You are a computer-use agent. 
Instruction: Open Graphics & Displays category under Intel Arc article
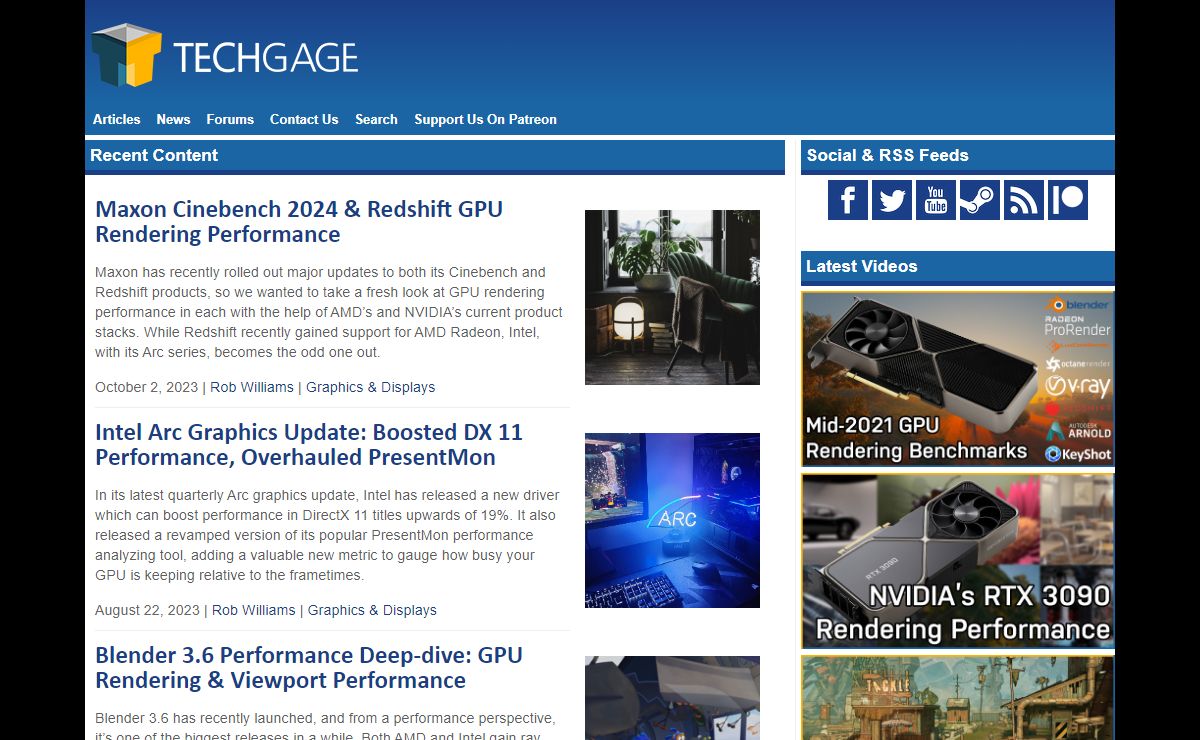pos(372,610)
